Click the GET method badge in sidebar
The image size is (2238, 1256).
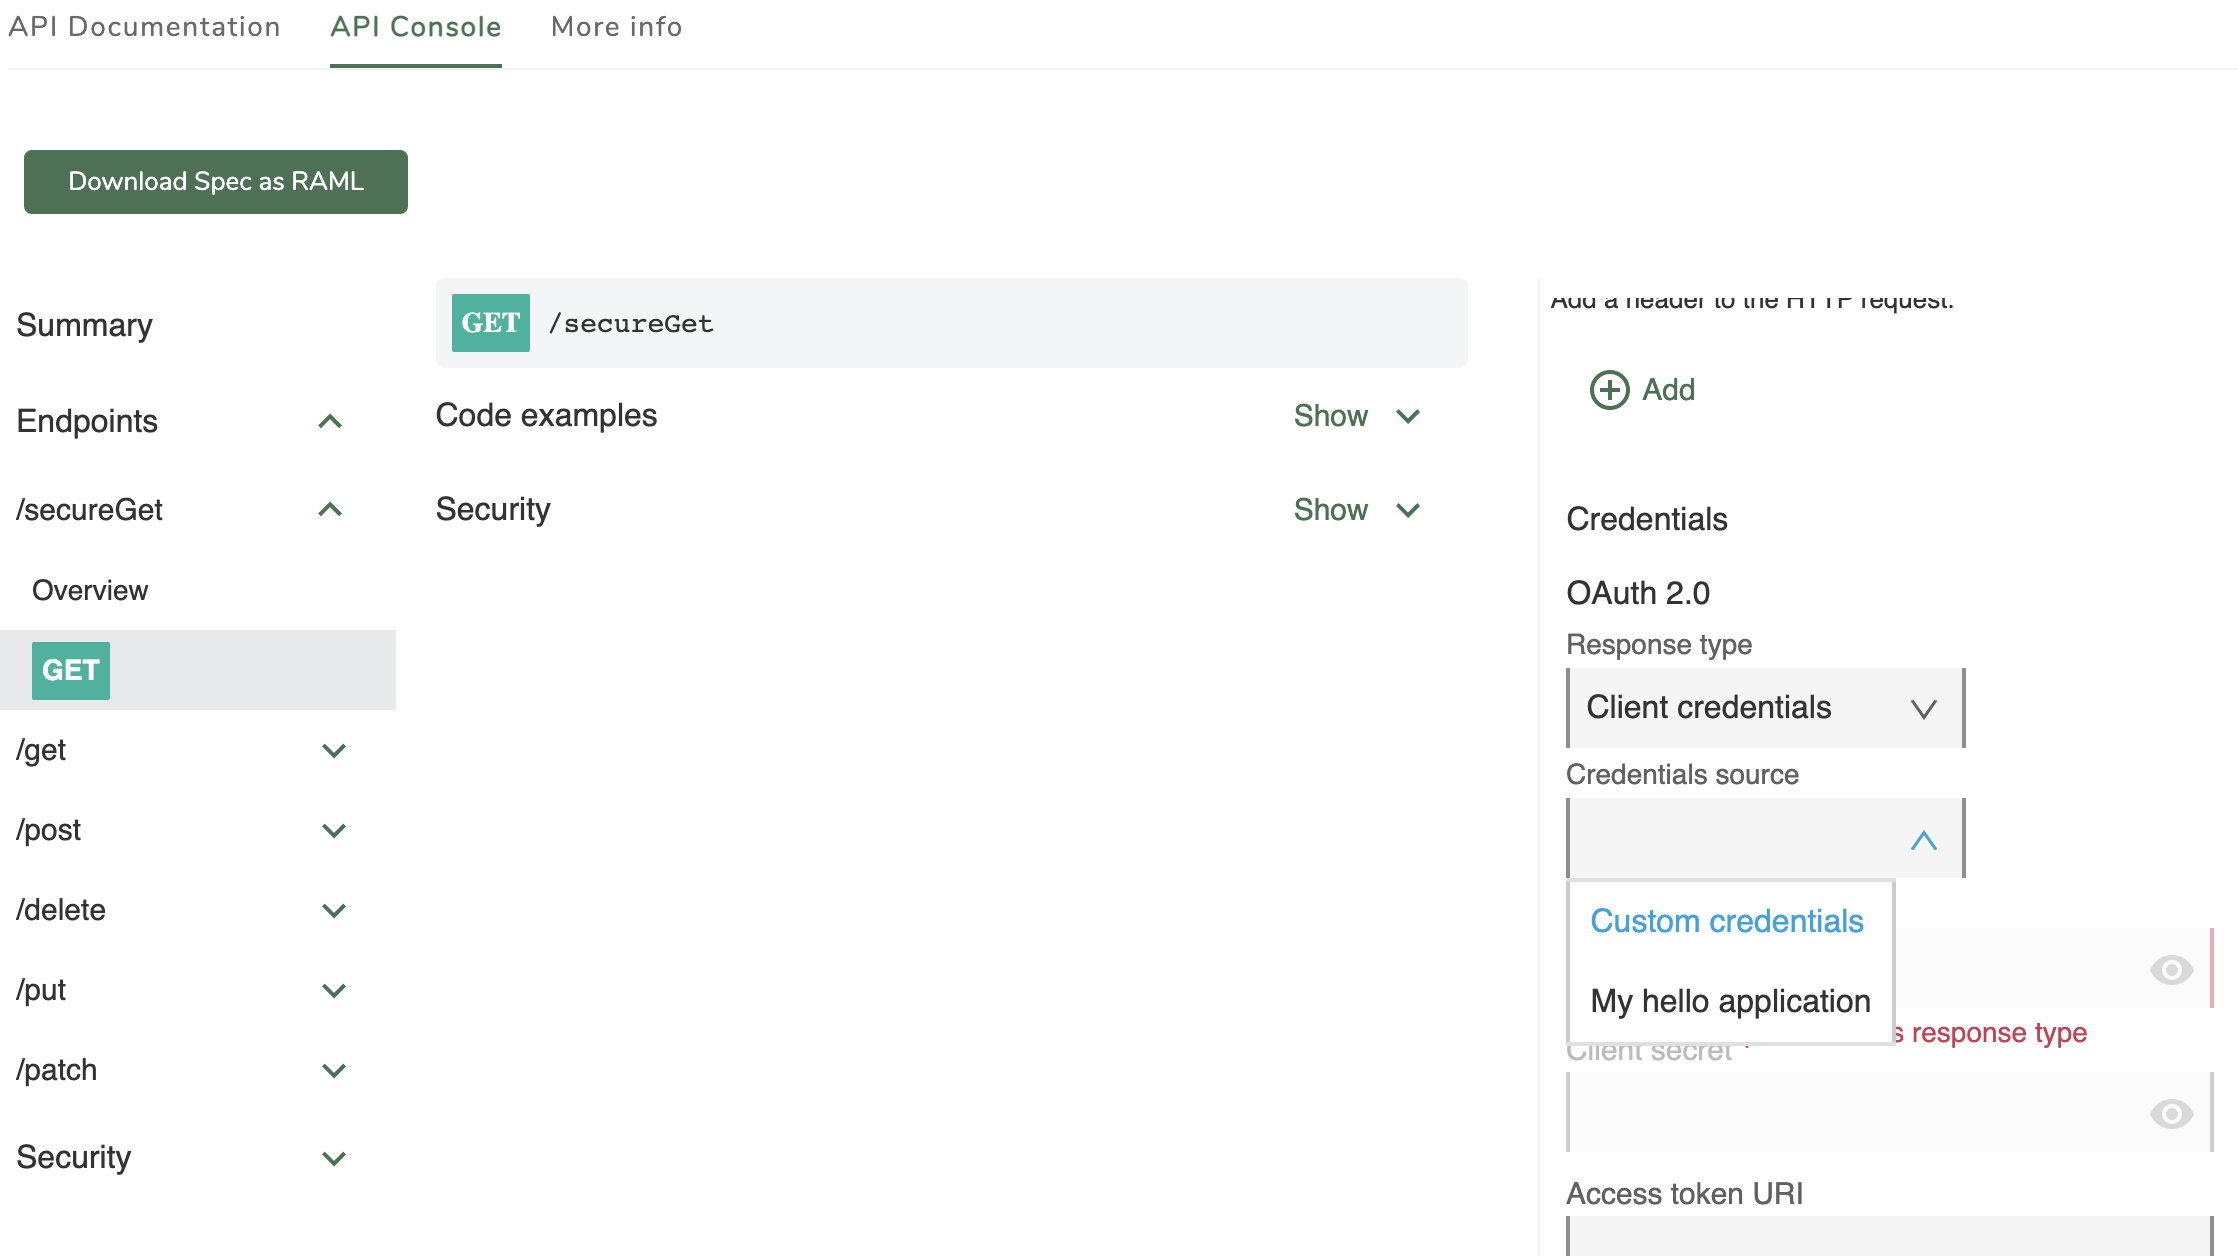pyautogui.click(x=71, y=670)
